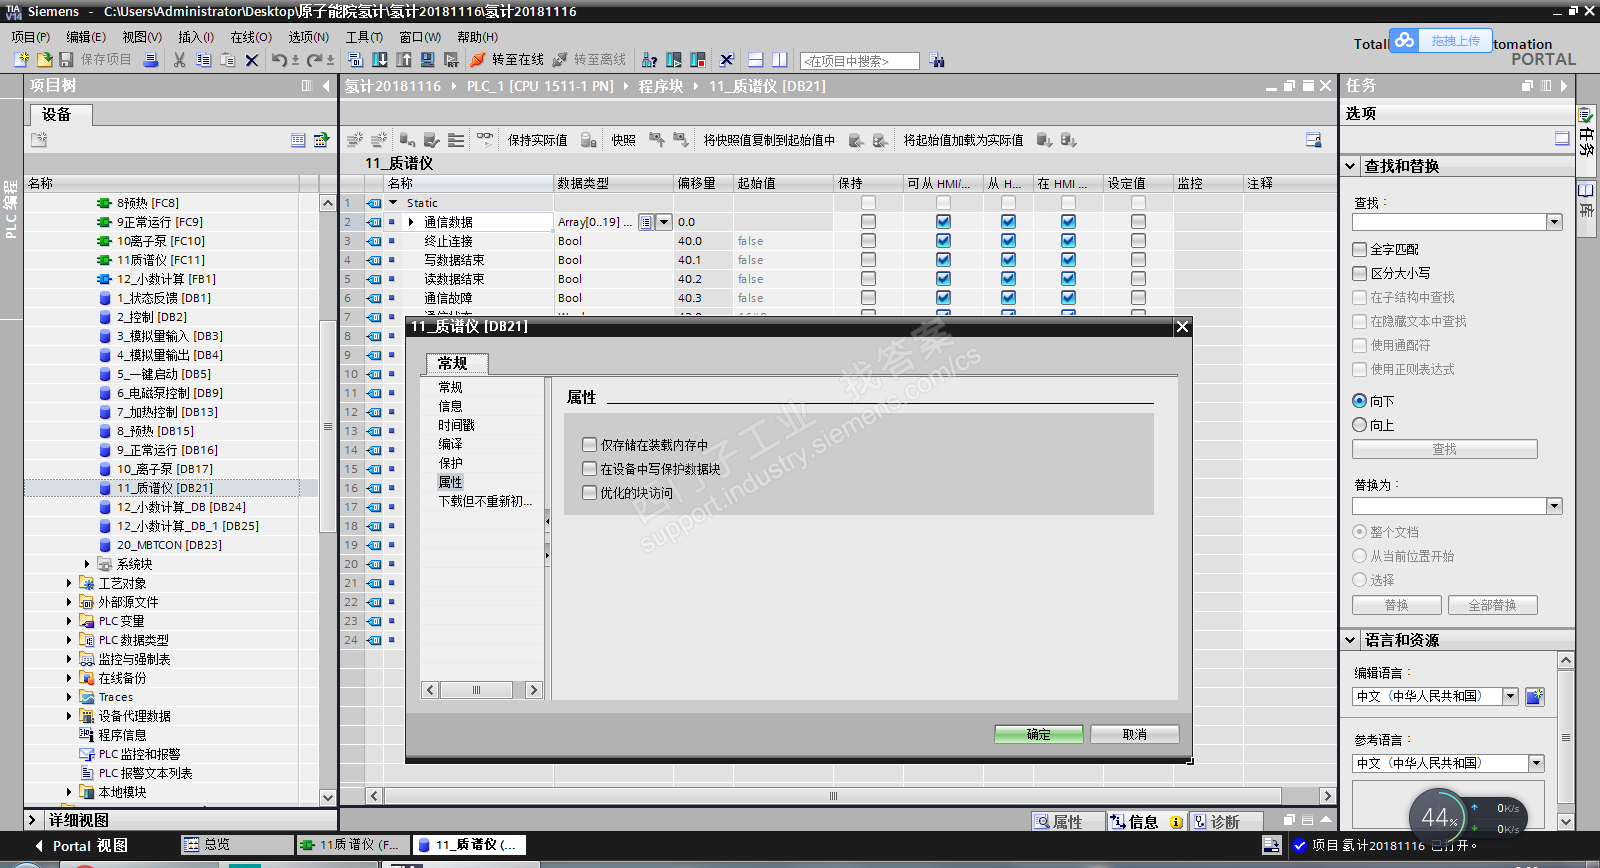This screenshot has height=868, width=1600.
Task: Click the dialog navigation horizontal scrollbar
Action: click(x=481, y=690)
